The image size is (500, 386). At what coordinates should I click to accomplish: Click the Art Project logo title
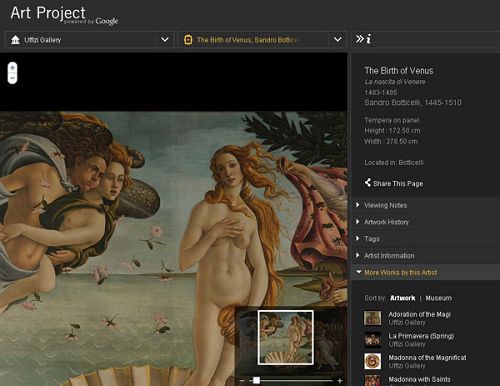click(48, 13)
